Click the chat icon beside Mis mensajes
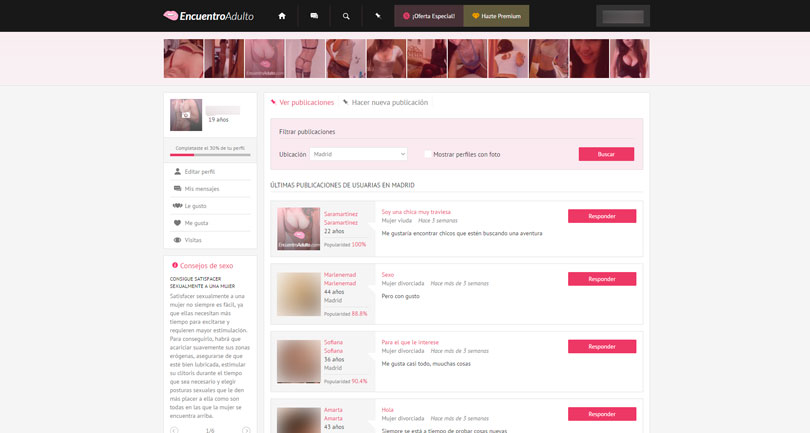810x433 pixels. [177, 189]
